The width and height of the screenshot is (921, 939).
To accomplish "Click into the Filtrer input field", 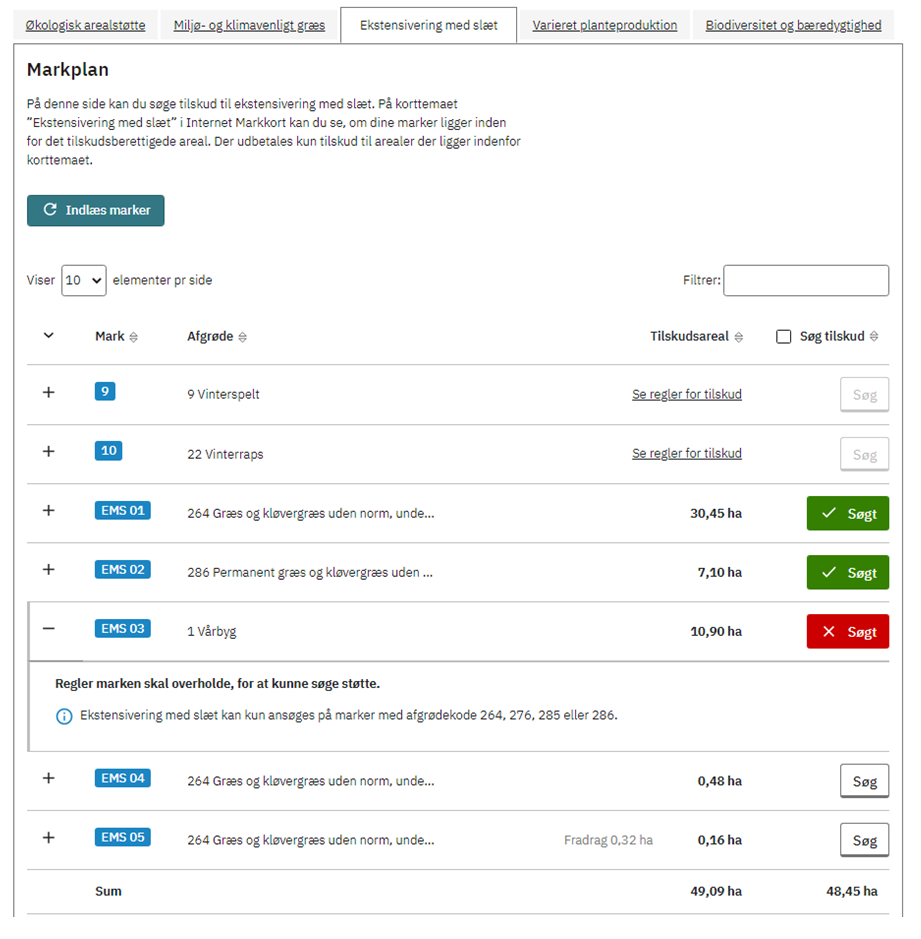I will coord(805,280).
